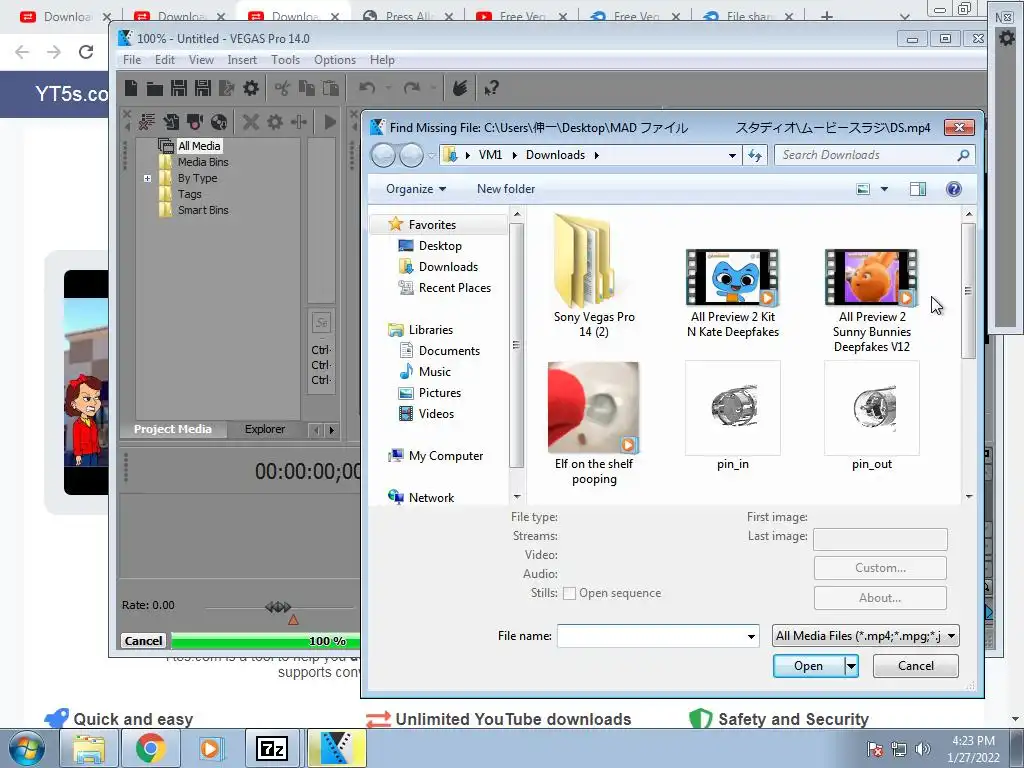
Task: Open the Organize dropdown menu
Action: (x=415, y=189)
